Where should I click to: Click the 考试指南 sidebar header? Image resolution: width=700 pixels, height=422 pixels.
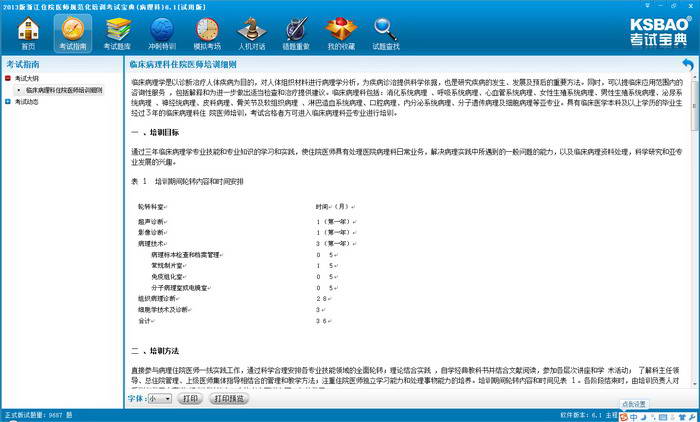(x=23, y=64)
